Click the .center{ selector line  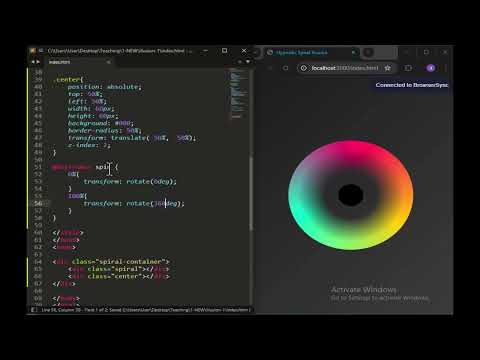pos(68,80)
